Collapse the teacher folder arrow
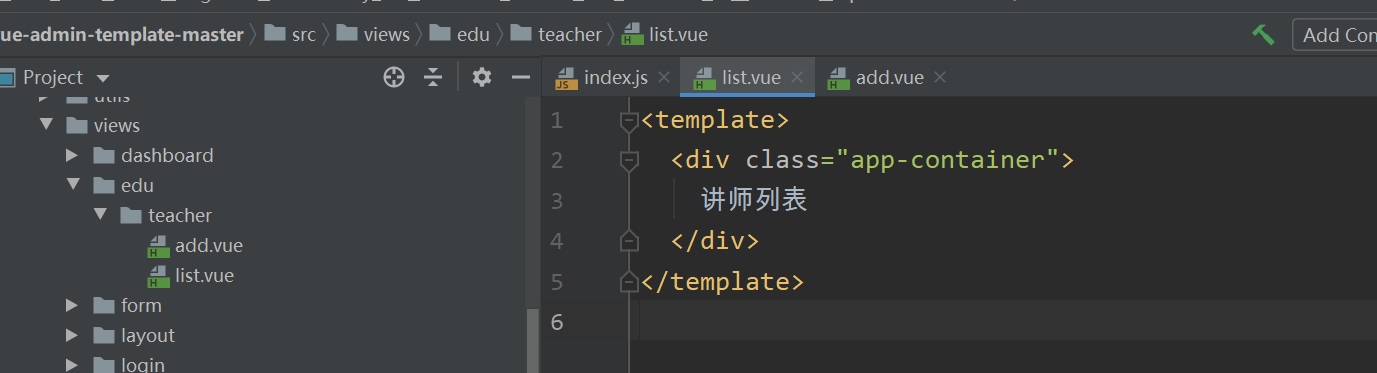Screen dimensions: 1377x373 [99, 215]
